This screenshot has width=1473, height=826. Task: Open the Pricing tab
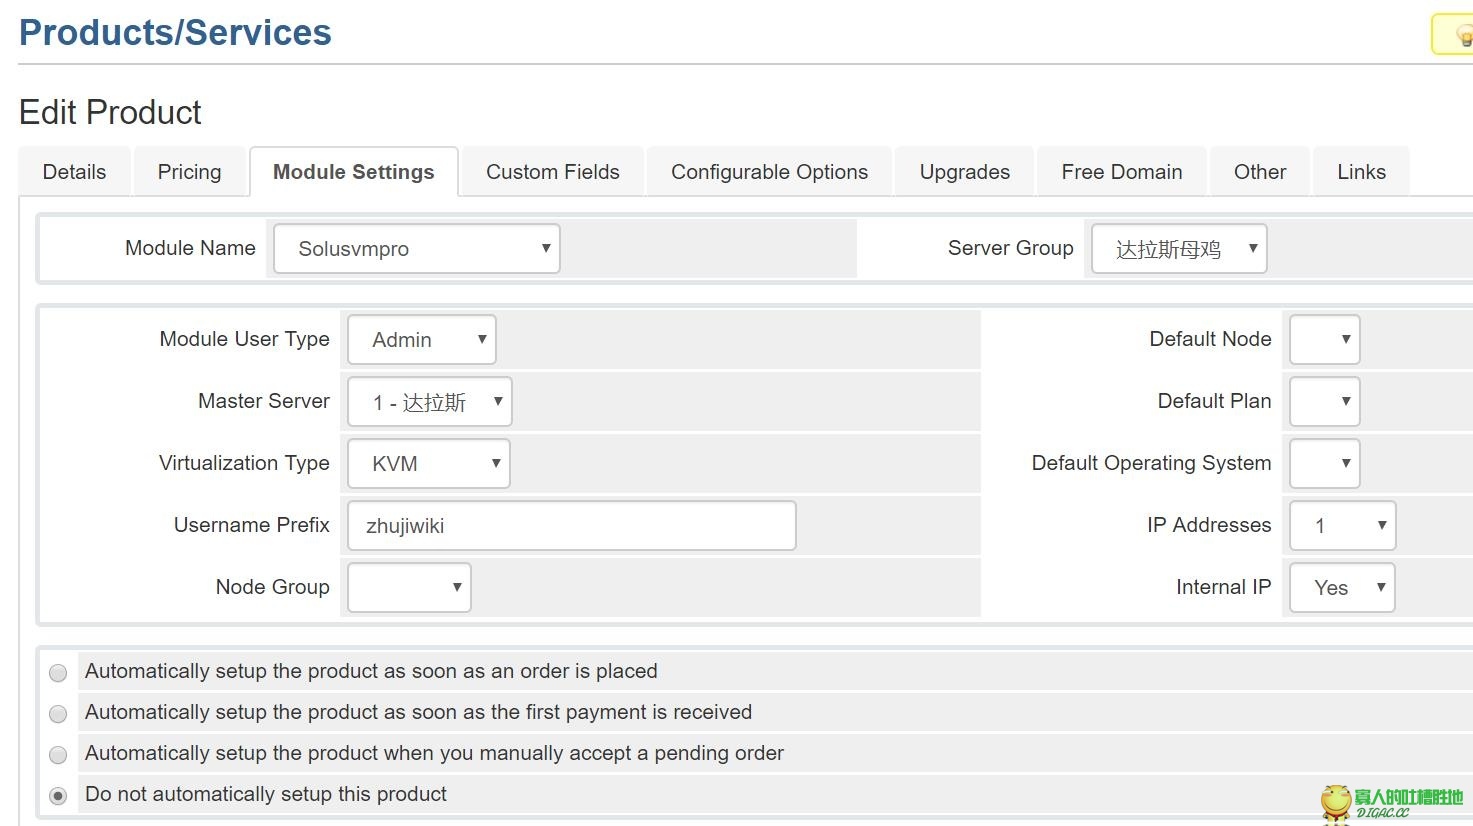[x=189, y=172]
